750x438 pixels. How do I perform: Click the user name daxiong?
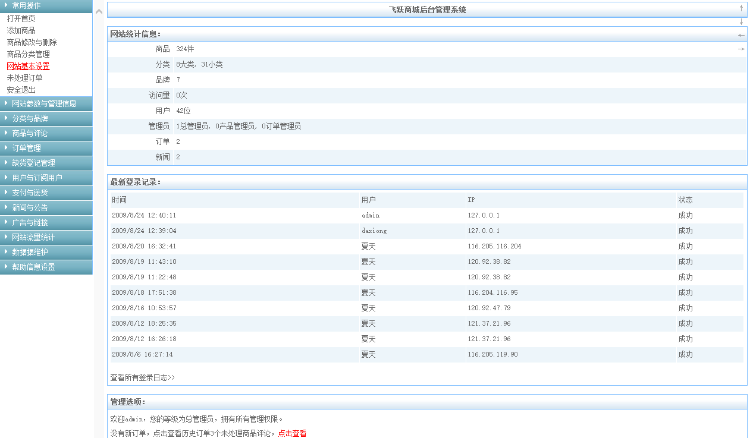[x=374, y=231]
